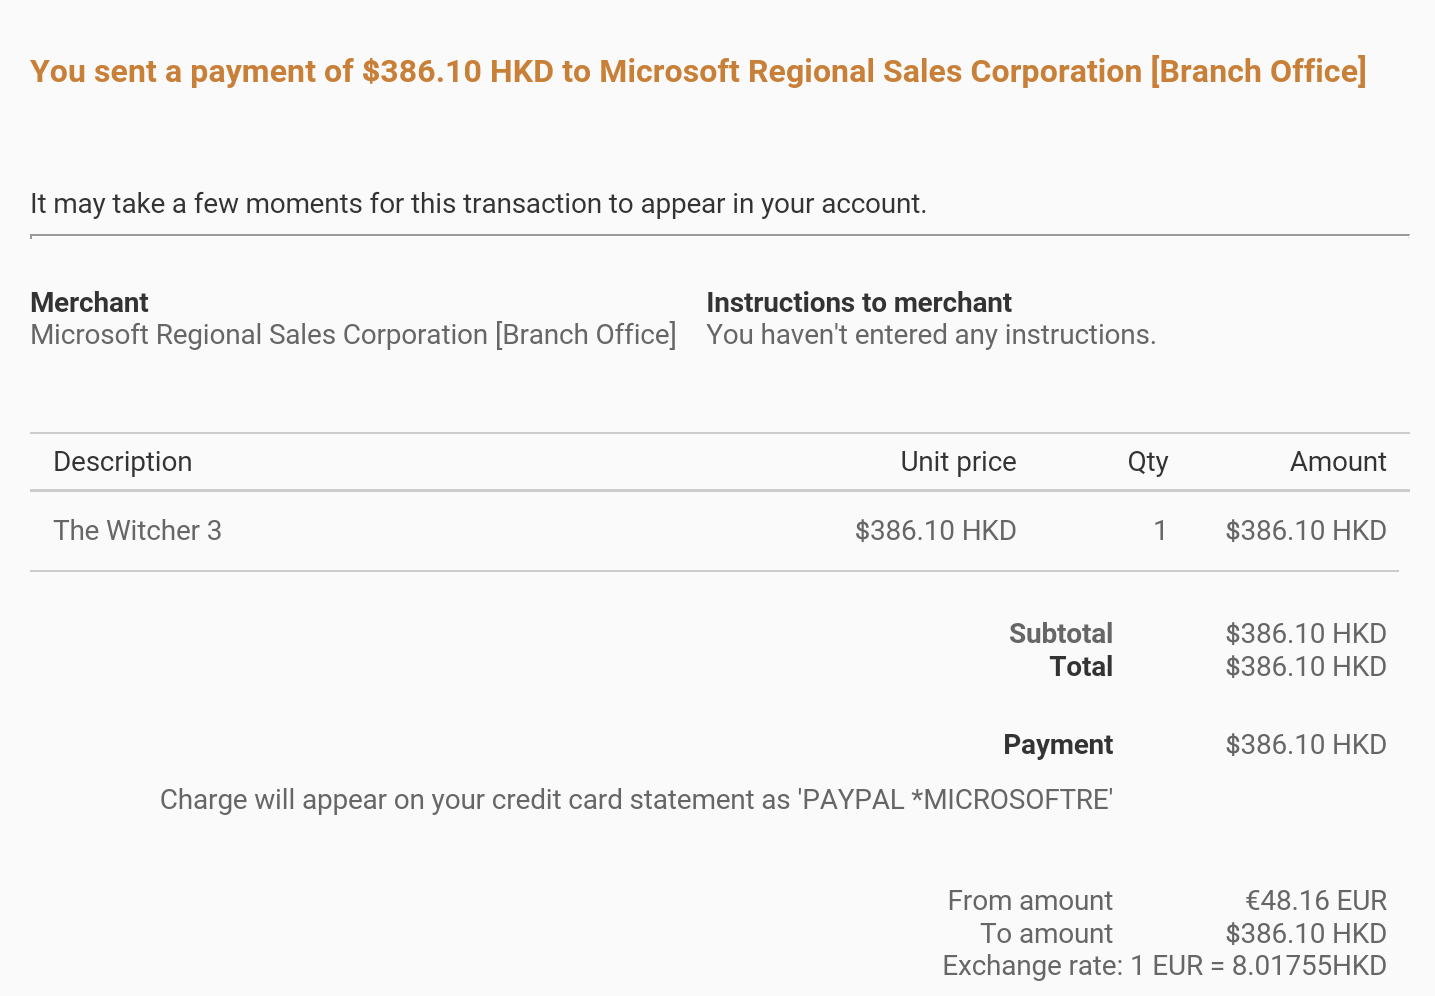The width and height of the screenshot is (1435, 996).
Task: Click Microsoft Regional Sales Corporation merchant name
Action: pyautogui.click(x=353, y=335)
